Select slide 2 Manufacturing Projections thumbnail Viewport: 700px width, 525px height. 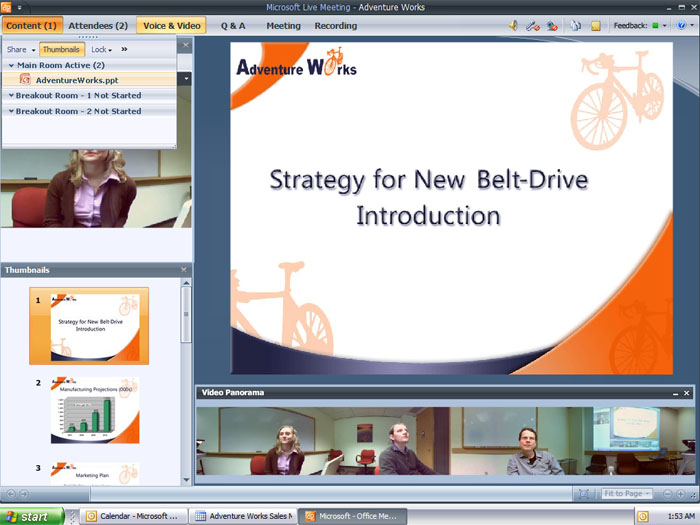pyautogui.click(x=95, y=411)
